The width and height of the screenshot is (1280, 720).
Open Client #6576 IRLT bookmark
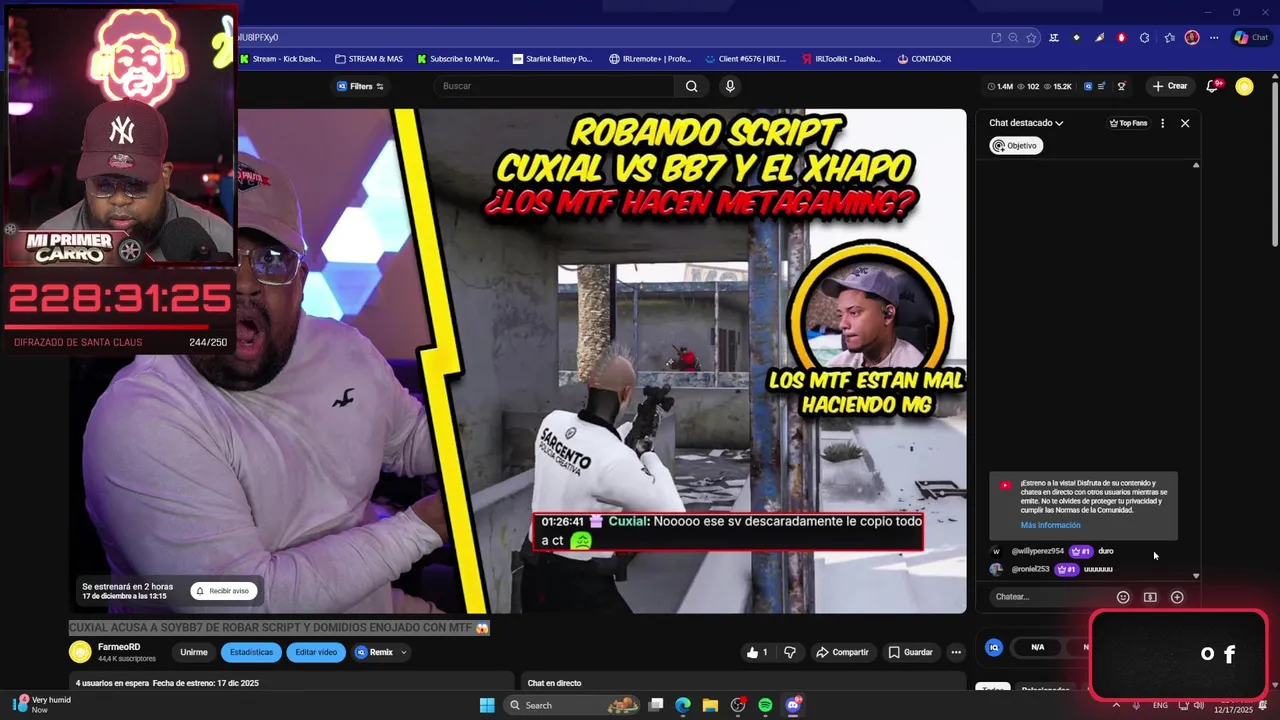point(745,59)
